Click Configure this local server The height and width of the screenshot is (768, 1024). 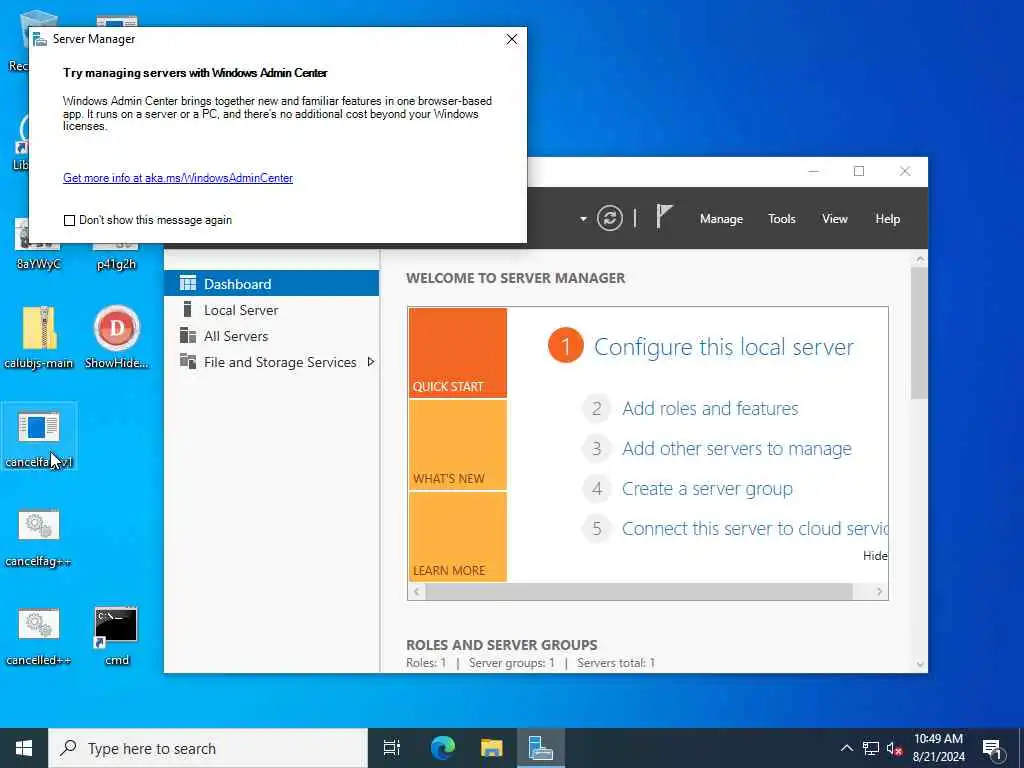point(724,347)
